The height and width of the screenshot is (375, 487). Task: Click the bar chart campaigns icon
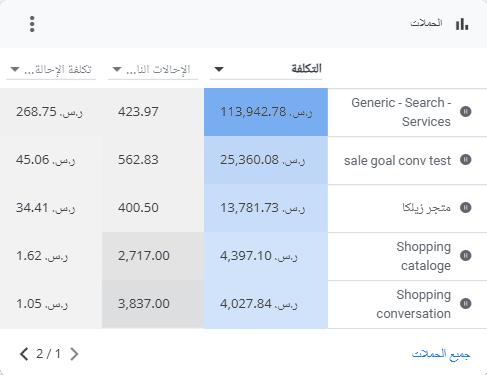[x=462, y=24]
